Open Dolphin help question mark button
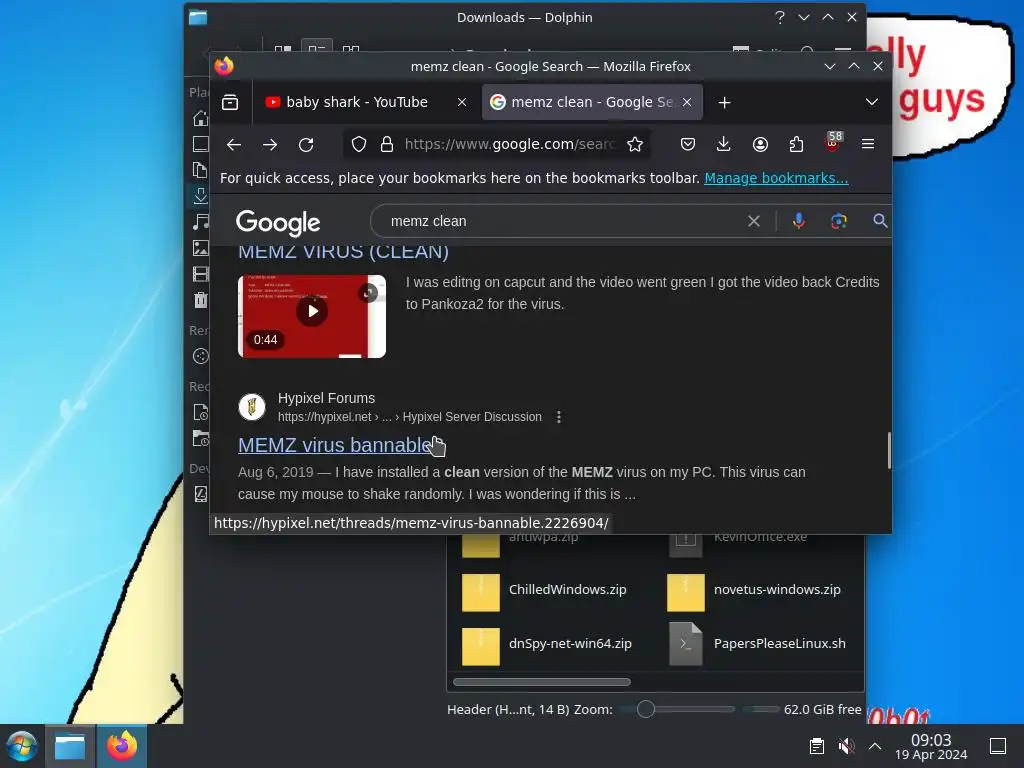The height and width of the screenshot is (768, 1024). [x=780, y=18]
